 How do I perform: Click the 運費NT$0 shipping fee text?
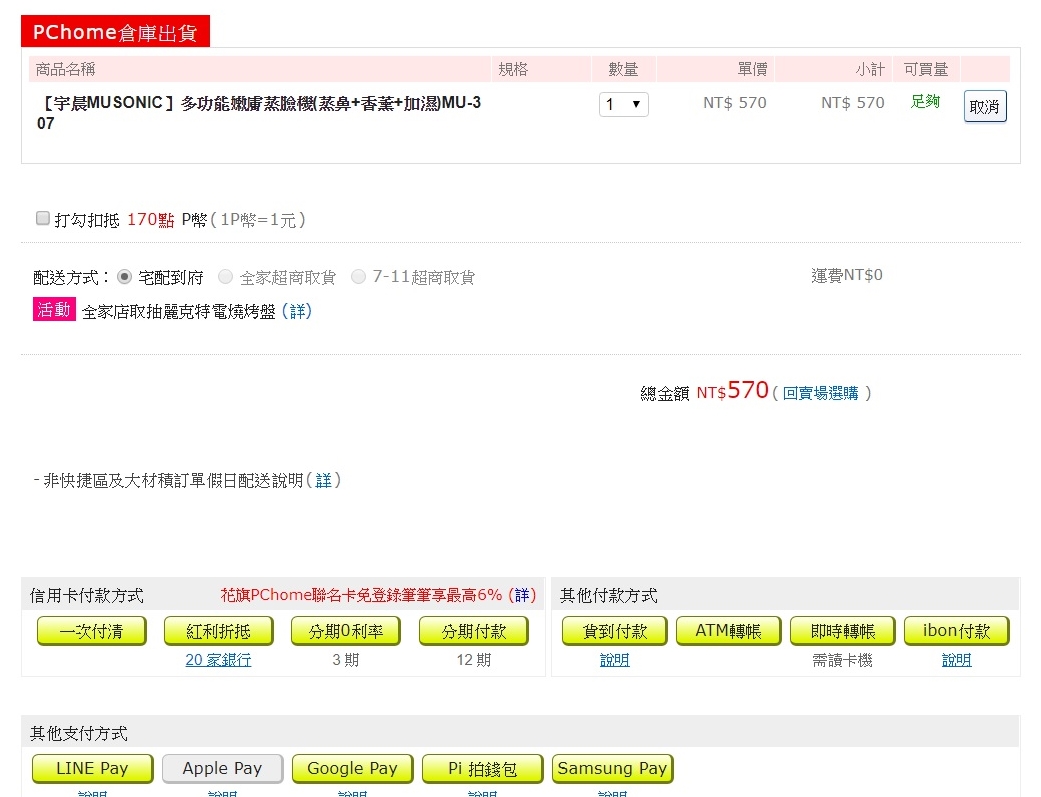pyautogui.click(x=846, y=276)
